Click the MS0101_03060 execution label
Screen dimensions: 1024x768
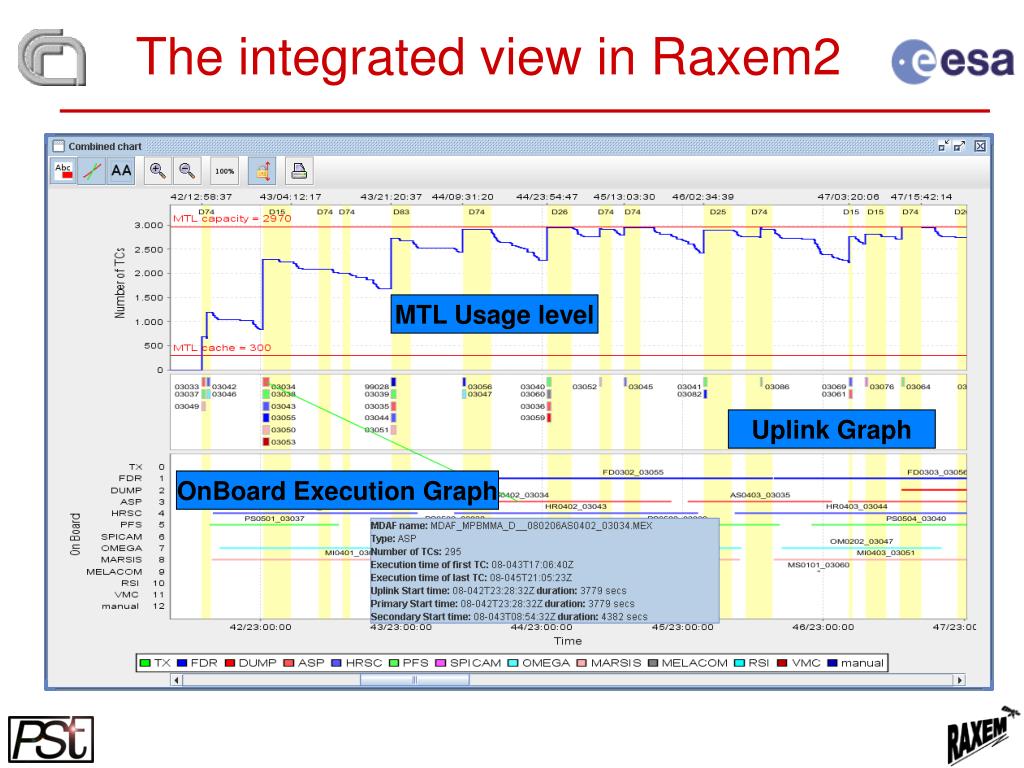818,565
